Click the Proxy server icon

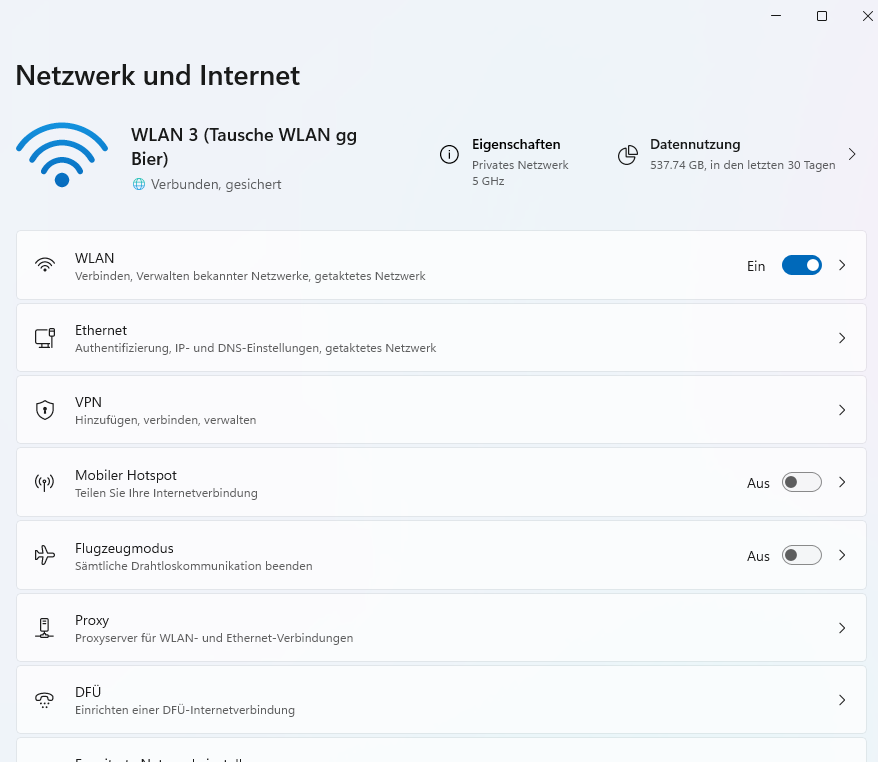44,627
